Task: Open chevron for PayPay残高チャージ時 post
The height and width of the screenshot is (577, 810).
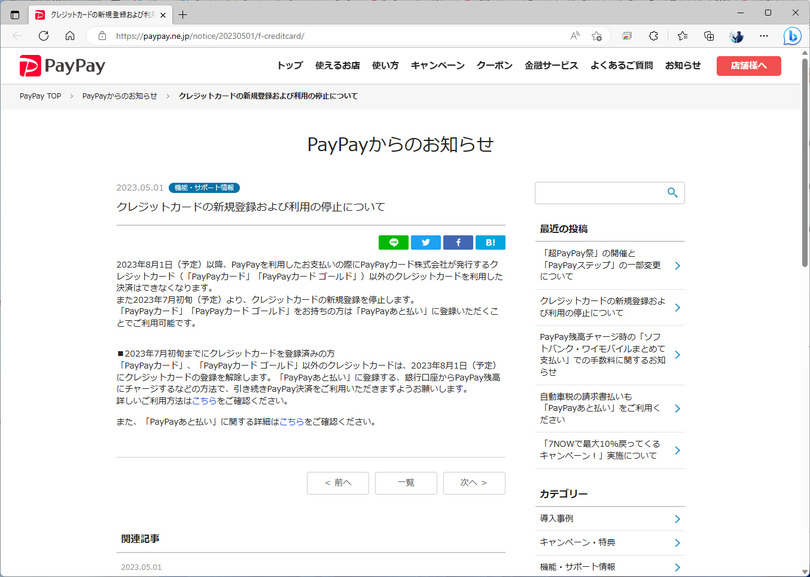Action: (677, 355)
